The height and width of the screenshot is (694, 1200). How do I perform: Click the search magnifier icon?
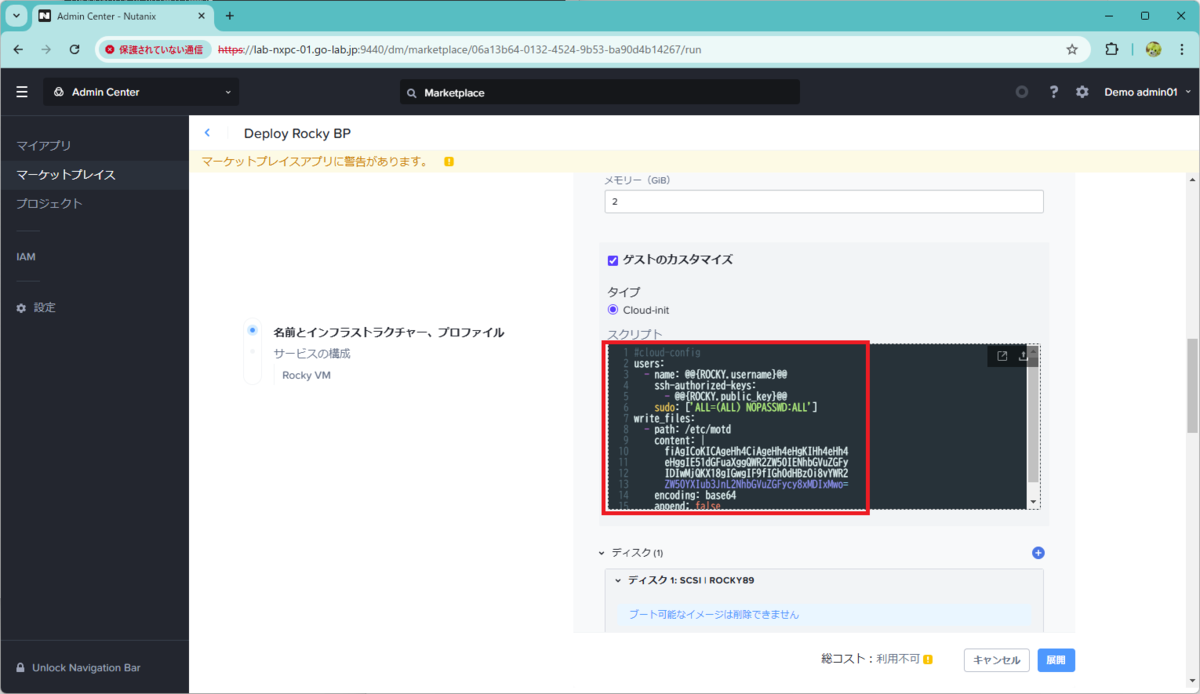412,93
